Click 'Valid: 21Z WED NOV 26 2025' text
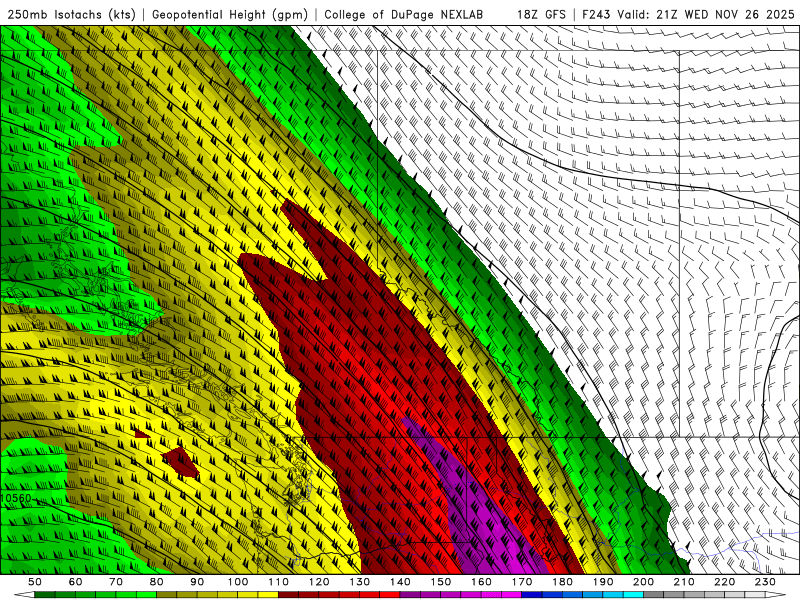800x600 pixels. pyautogui.click(x=706, y=15)
